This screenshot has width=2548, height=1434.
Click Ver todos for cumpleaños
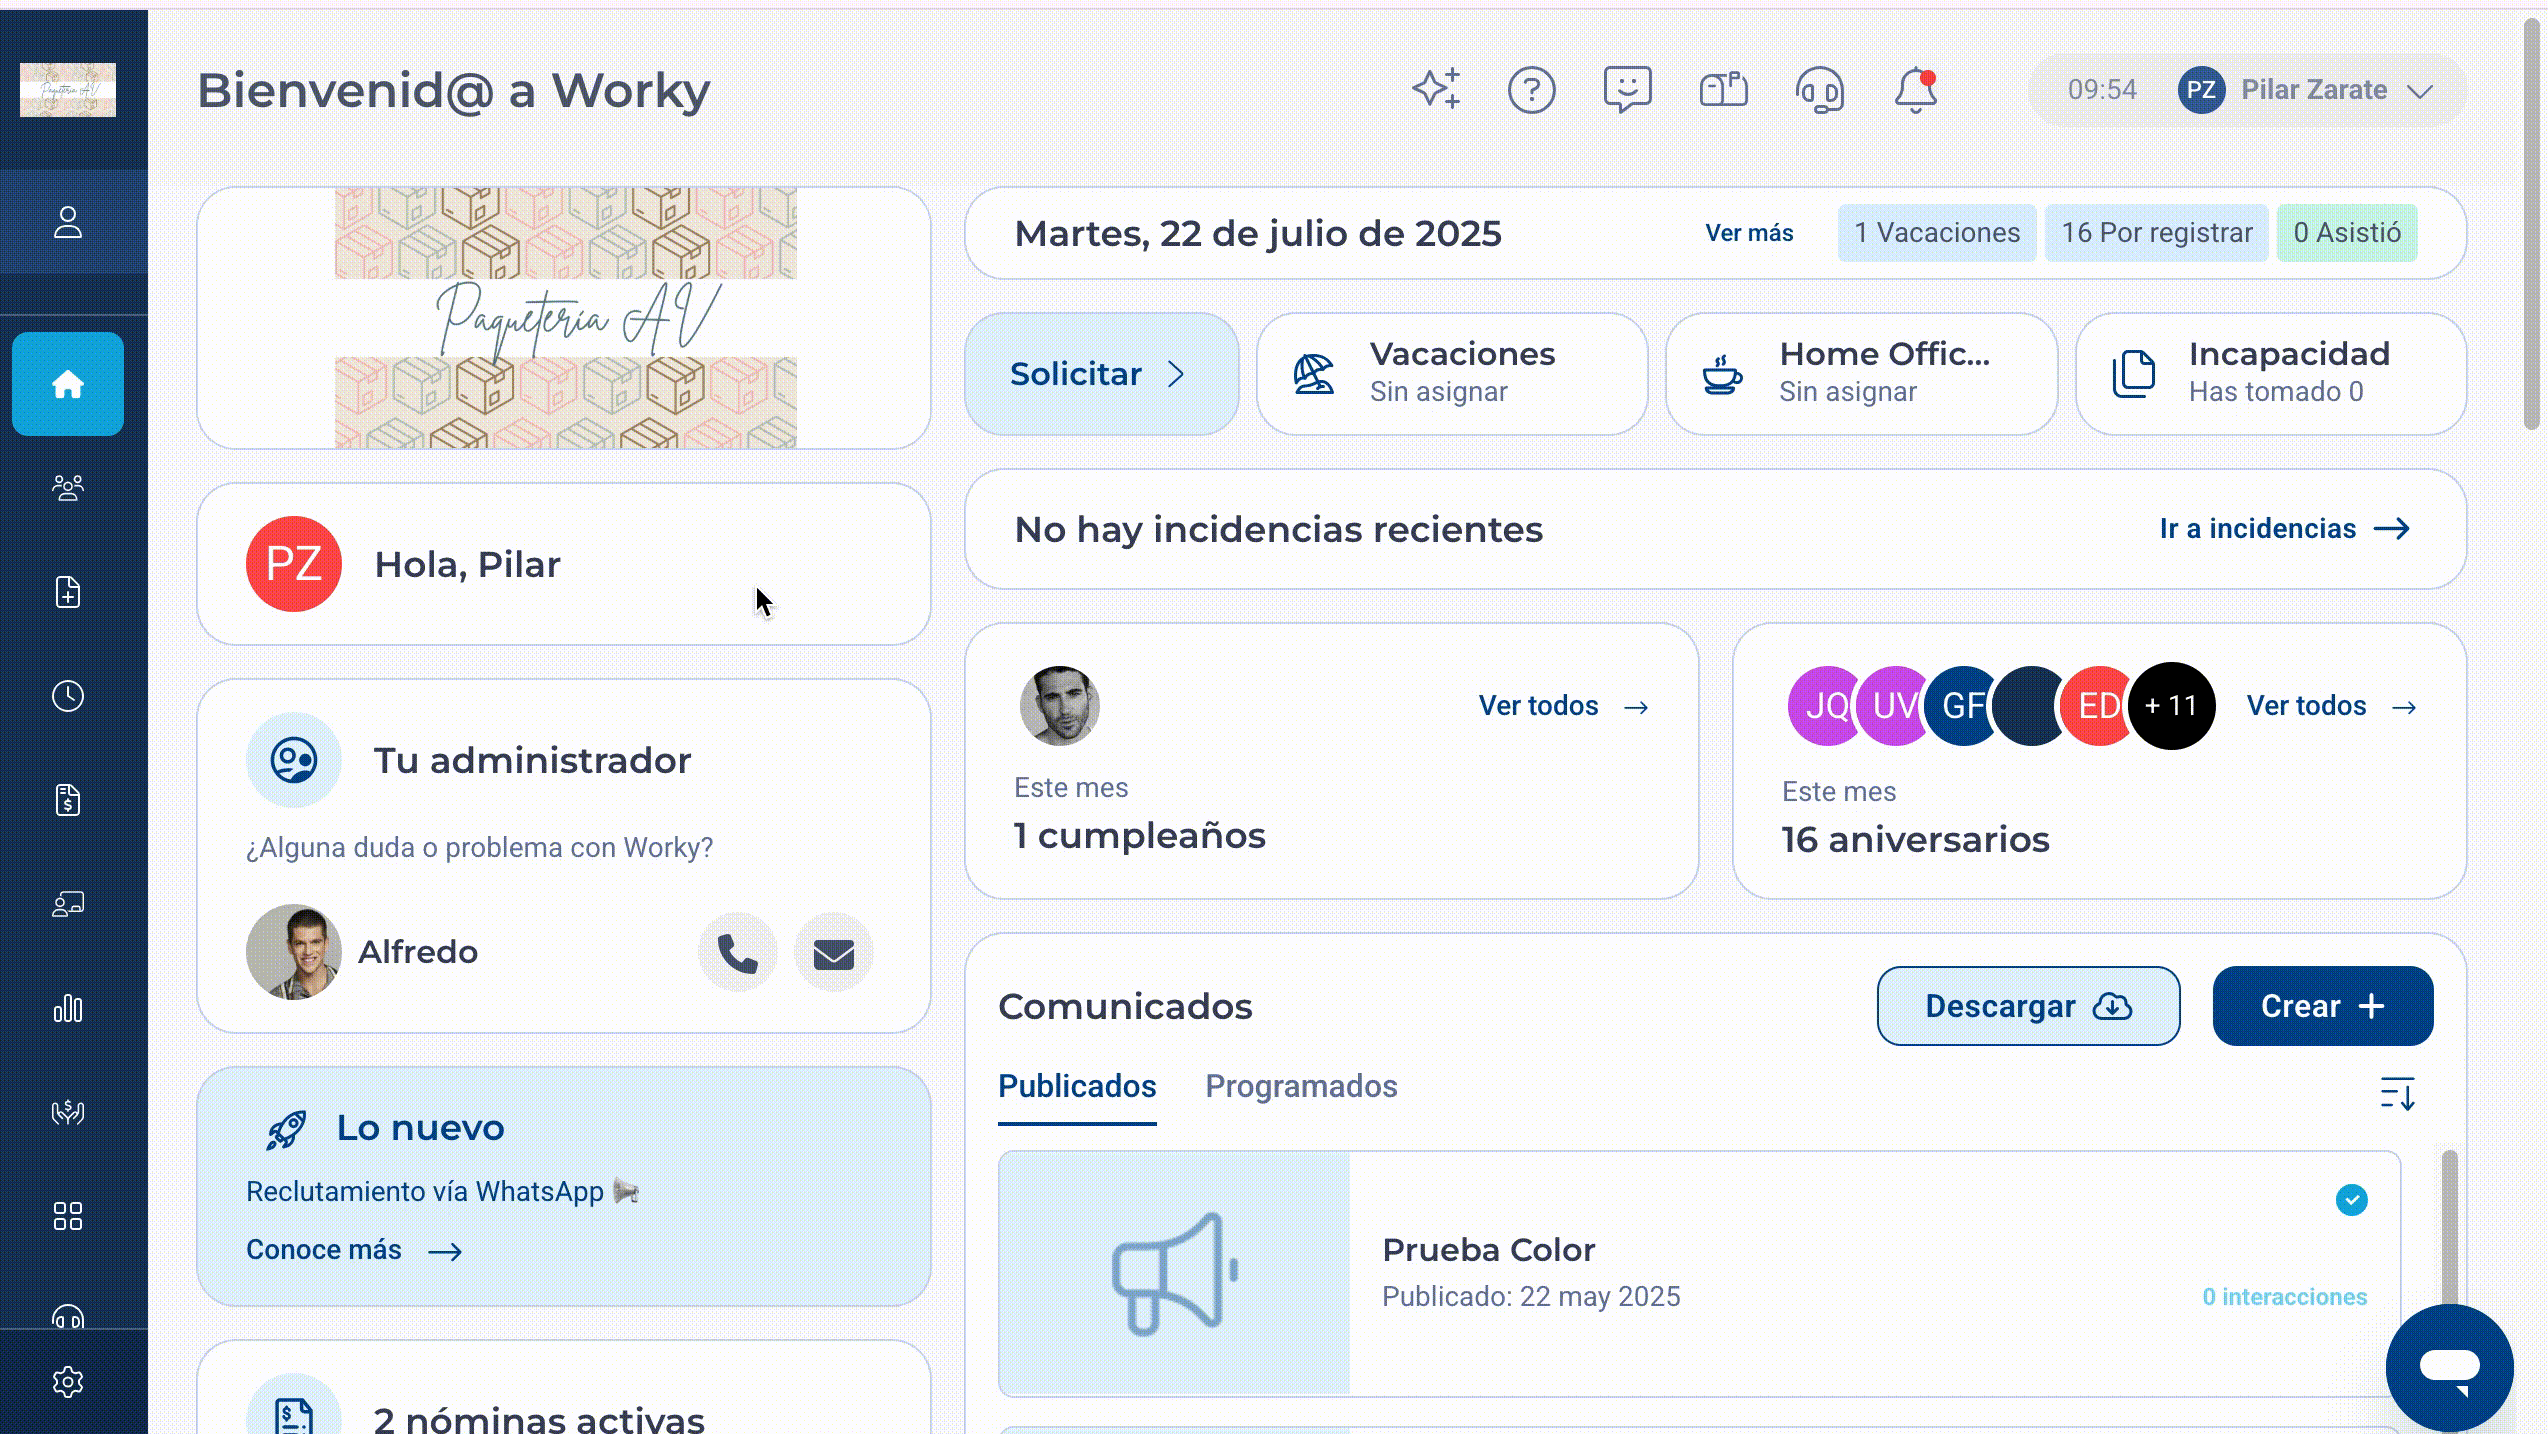pyautogui.click(x=1564, y=706)
